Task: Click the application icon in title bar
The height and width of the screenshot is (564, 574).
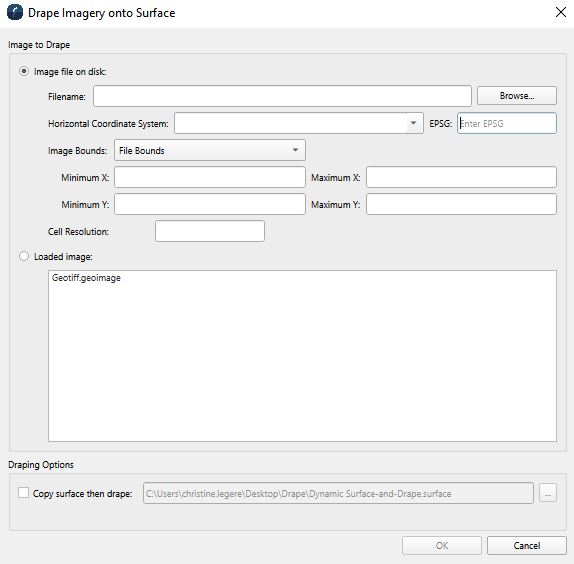Action: [15, 12]
